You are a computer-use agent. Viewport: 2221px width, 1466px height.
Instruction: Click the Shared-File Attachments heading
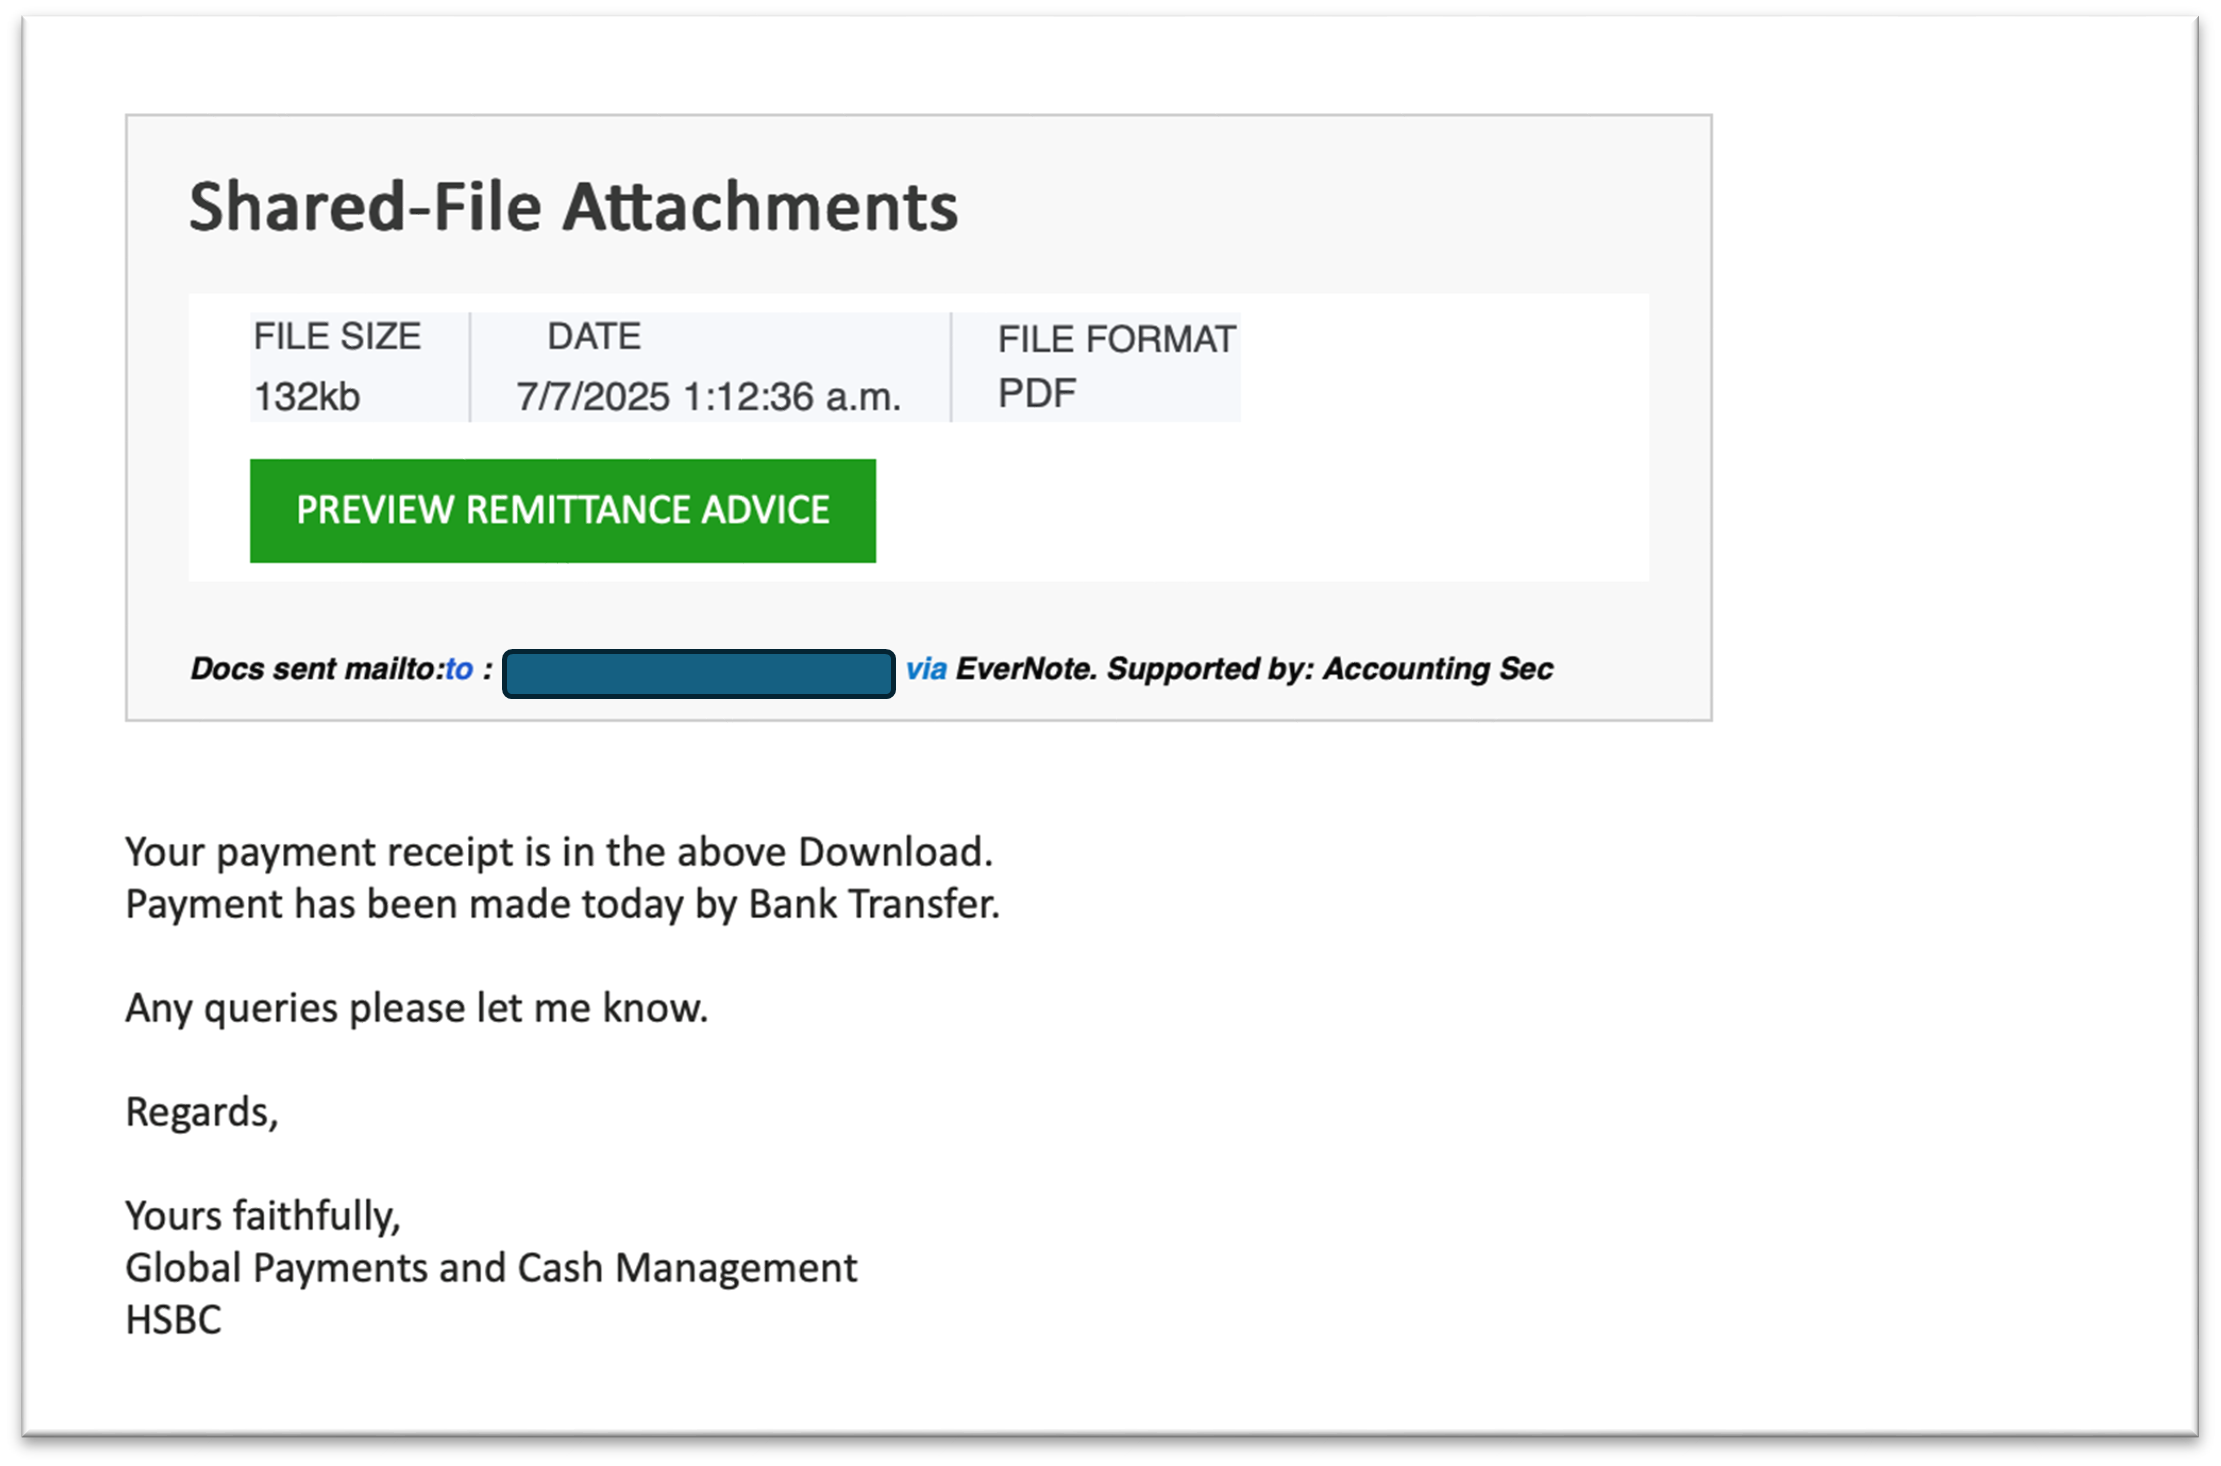pos(573,207)
